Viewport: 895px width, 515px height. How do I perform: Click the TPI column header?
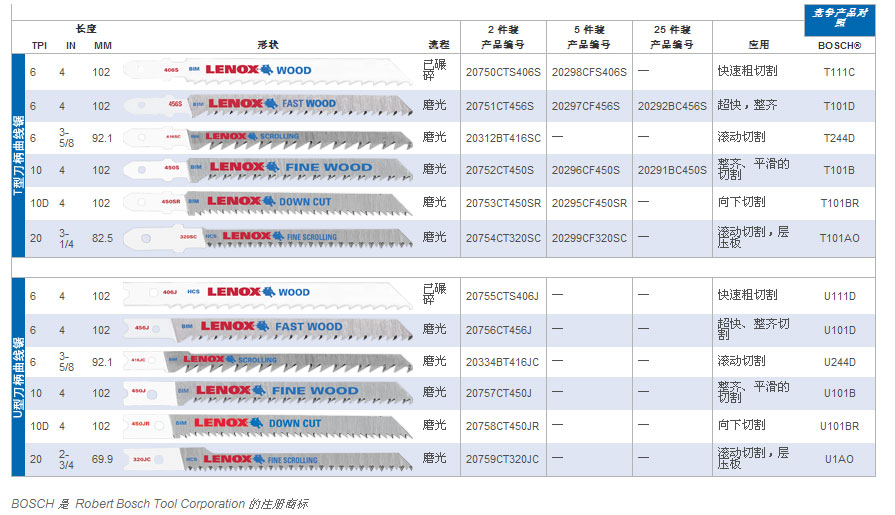tap(39, 46)
